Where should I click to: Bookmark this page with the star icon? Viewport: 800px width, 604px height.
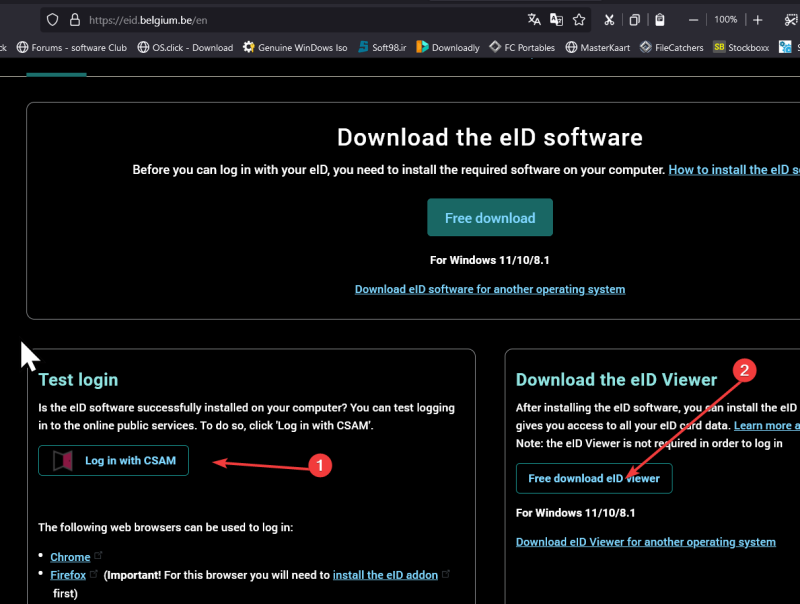coord(579,19)
